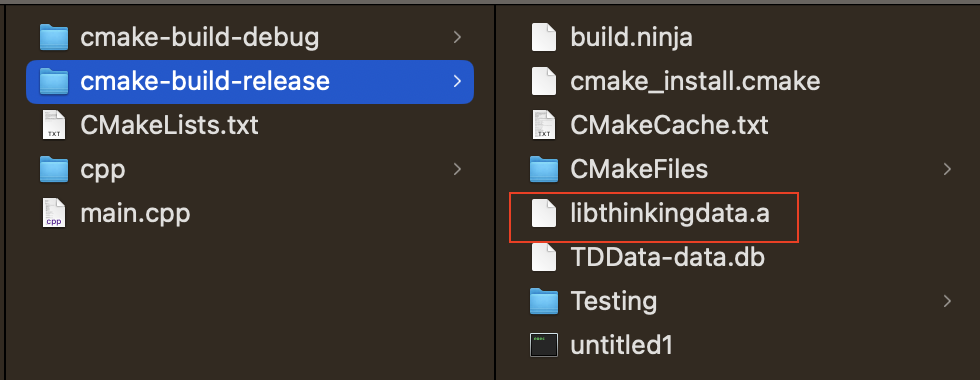Click the column divider between panes
Screen dimensions: 980x380
click(495, 190)
